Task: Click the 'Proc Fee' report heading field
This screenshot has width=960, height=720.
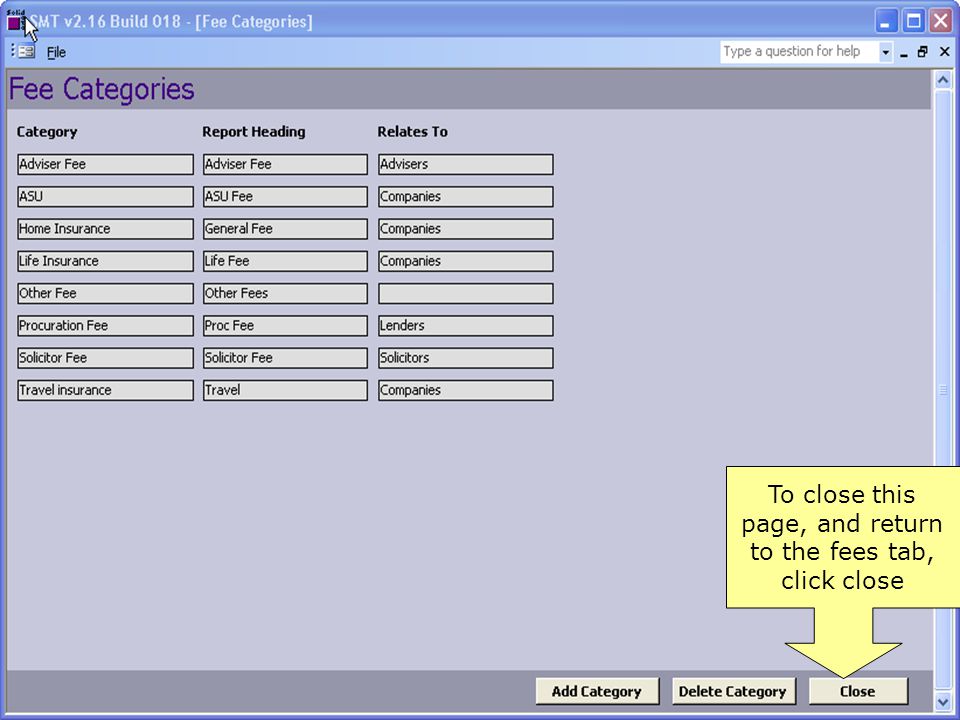Action: pos(285,326)
